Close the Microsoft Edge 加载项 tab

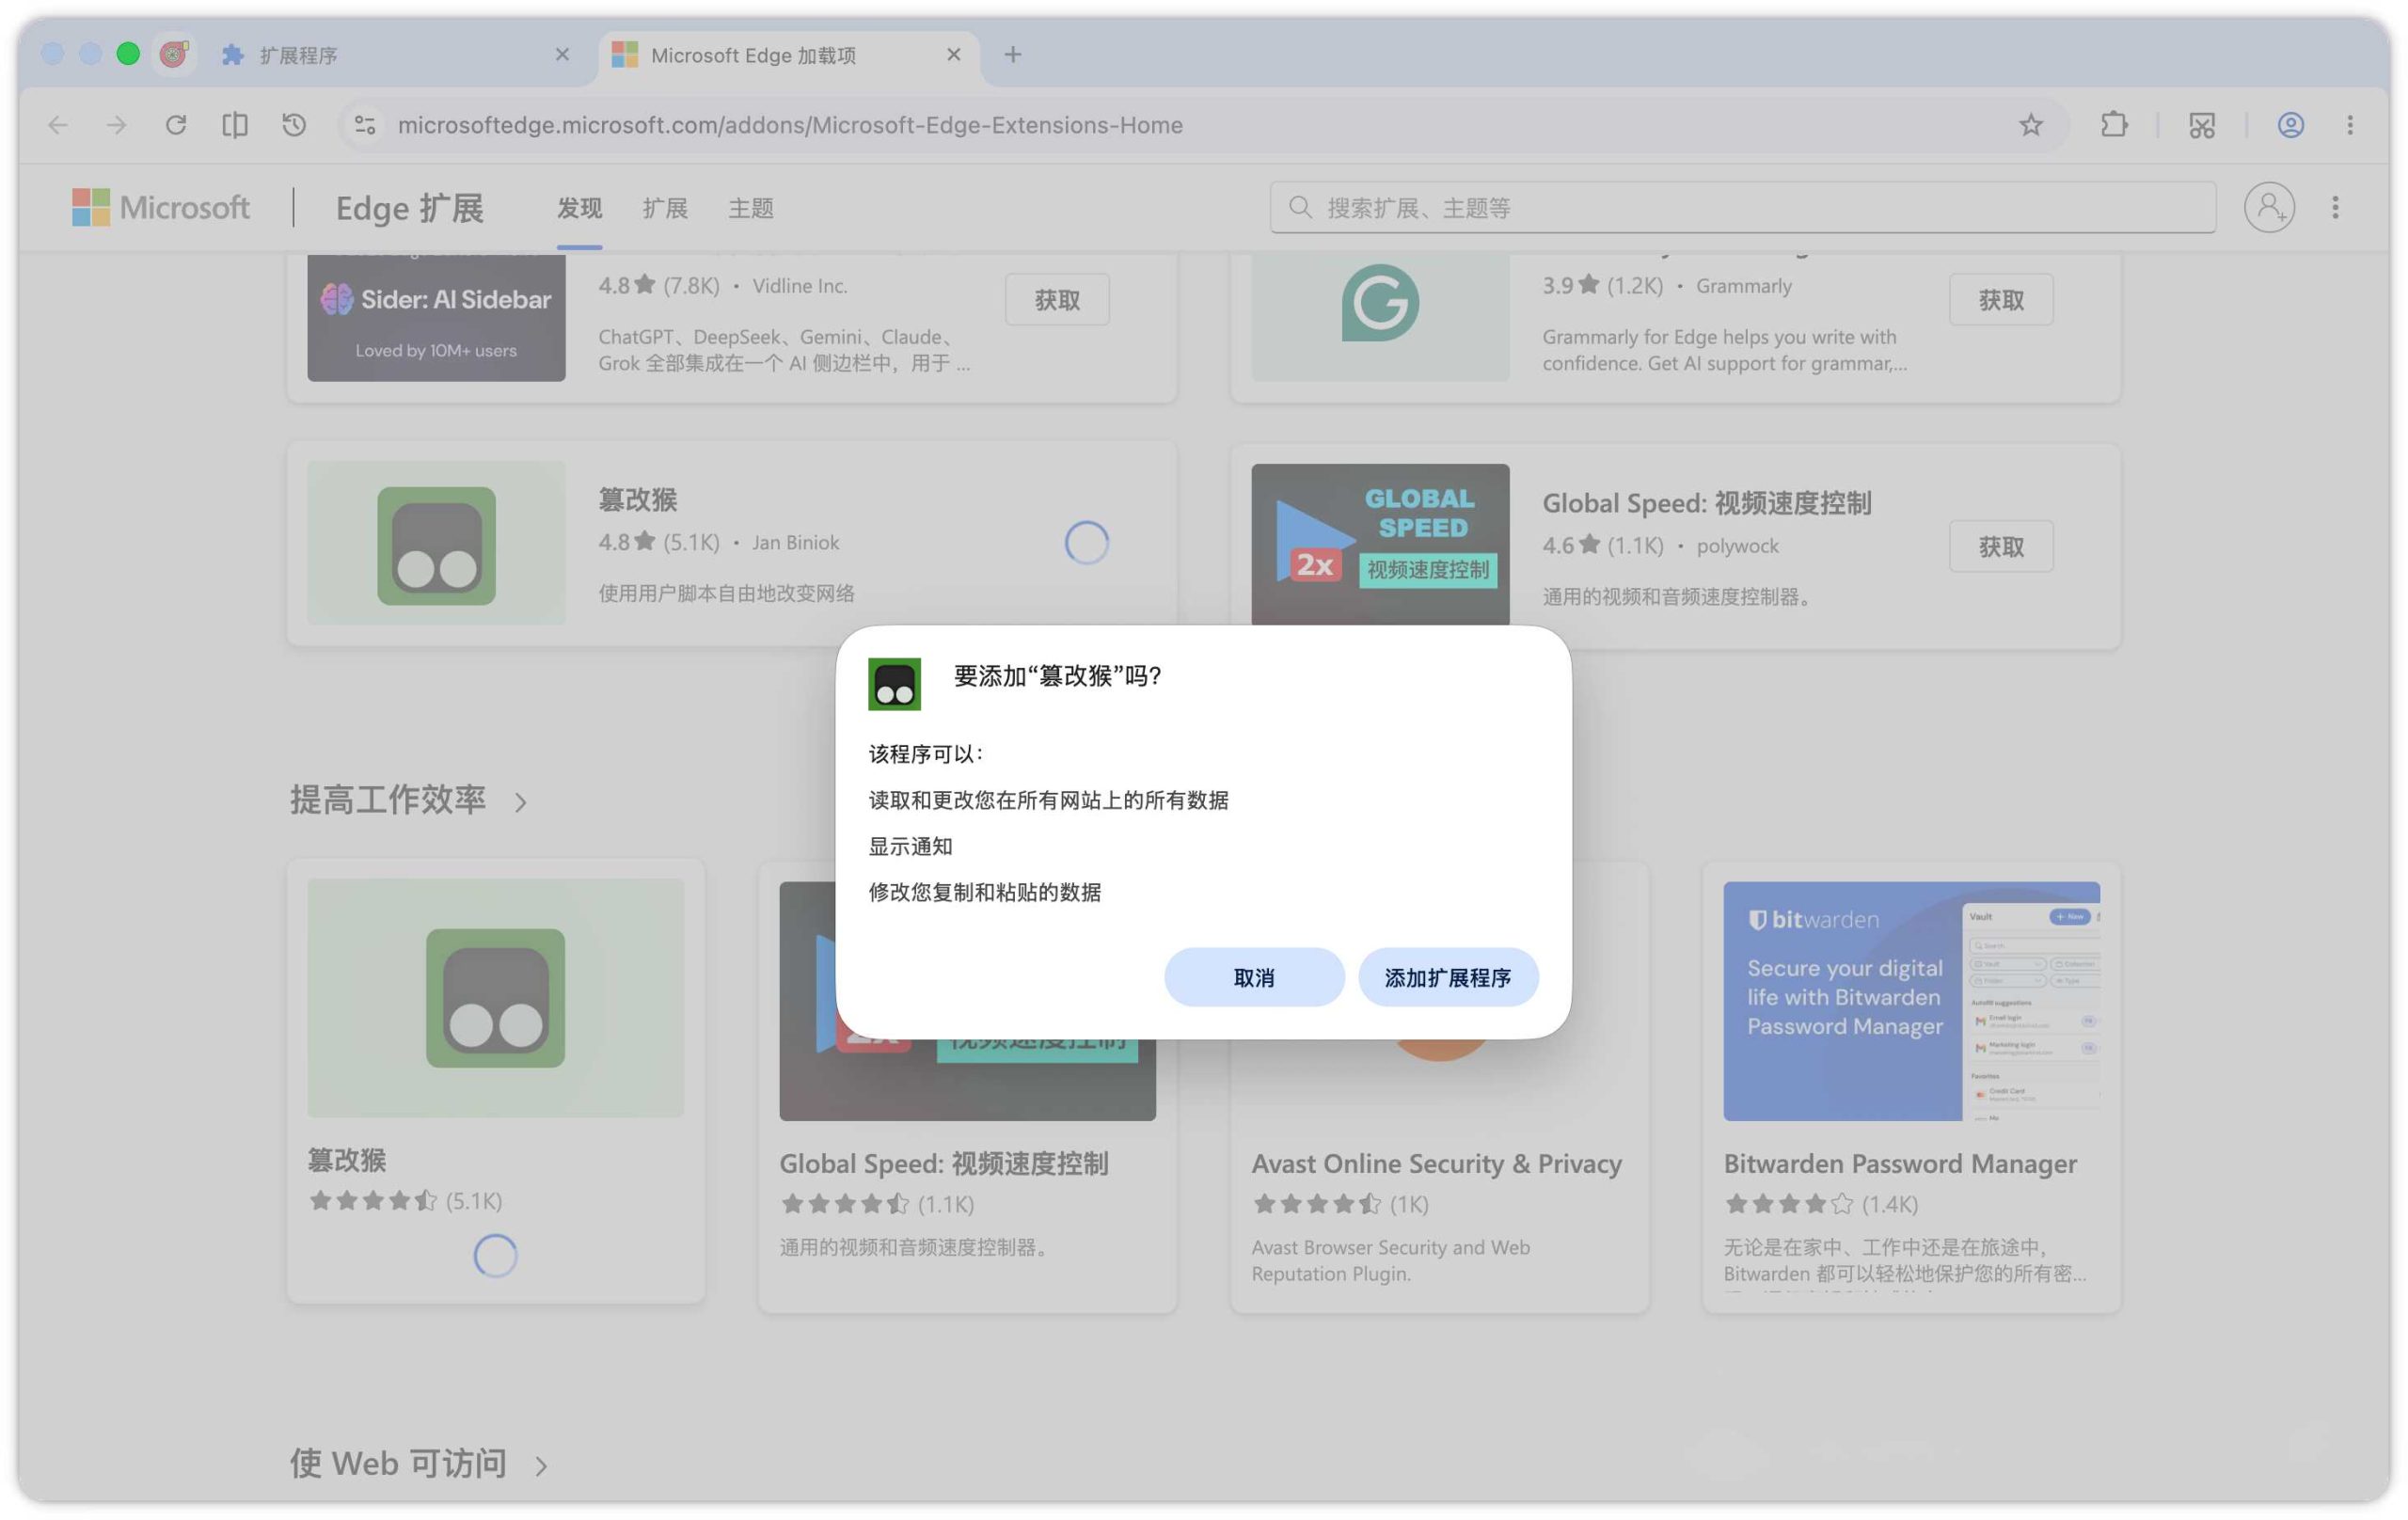[953, 54]
